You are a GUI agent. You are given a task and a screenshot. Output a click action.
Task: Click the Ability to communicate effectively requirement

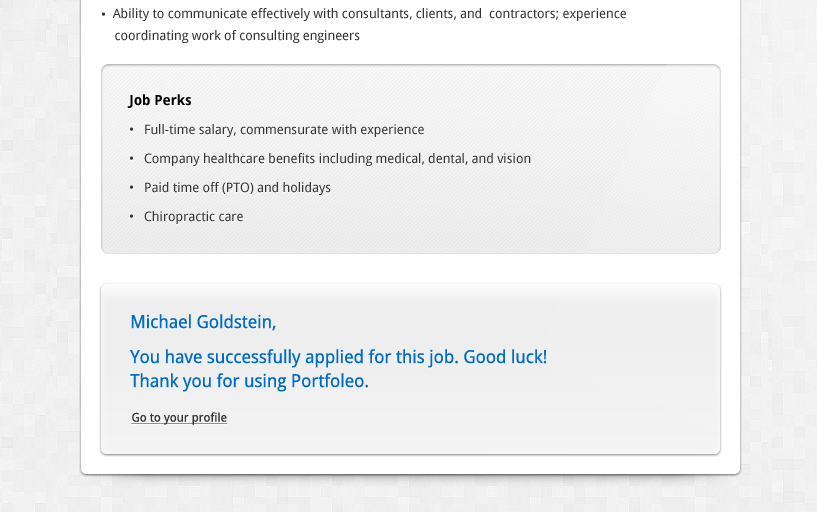(369, 14)
